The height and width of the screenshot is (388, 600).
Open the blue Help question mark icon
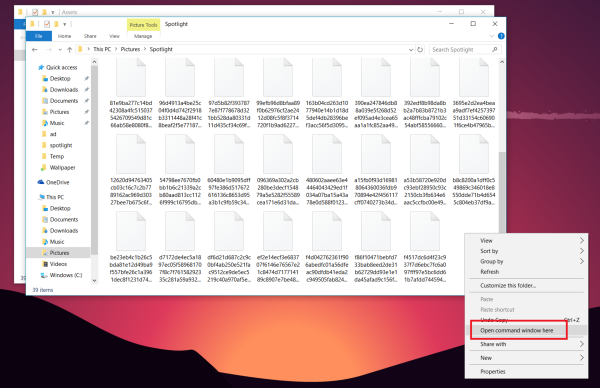pyautogui.click(x=501, y=36)
